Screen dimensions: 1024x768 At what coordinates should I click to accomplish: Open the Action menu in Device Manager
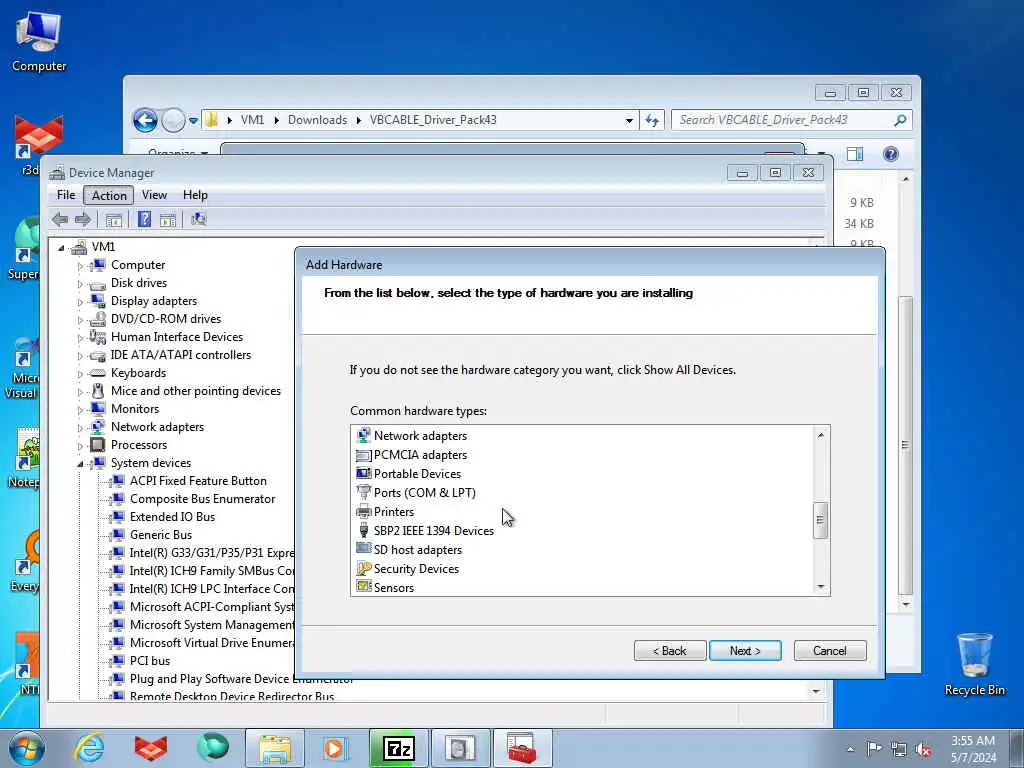(109, 195)
